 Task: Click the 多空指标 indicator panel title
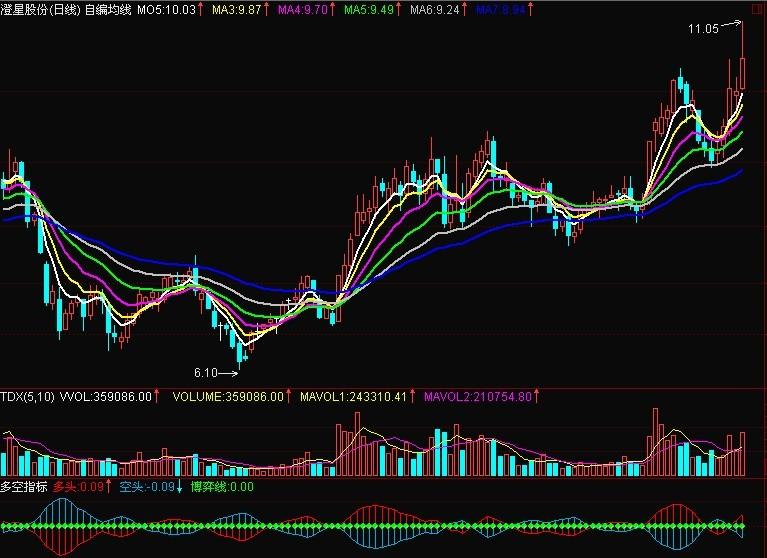[x=24, y=487]
